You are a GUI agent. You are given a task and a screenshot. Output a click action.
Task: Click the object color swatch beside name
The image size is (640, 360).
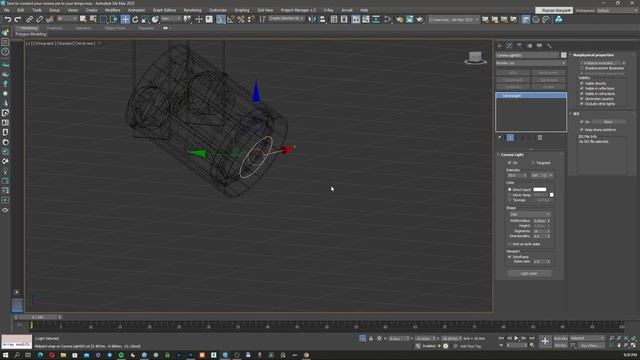tap(564, 55)
